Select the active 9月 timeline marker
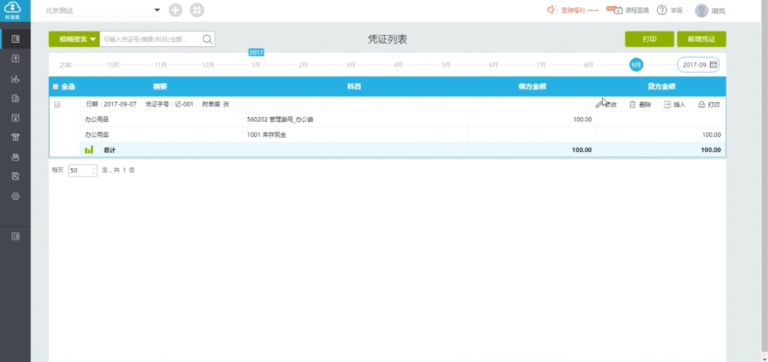Image resolution: width=768 pixels, height=362 pixels. pos(636,65)
